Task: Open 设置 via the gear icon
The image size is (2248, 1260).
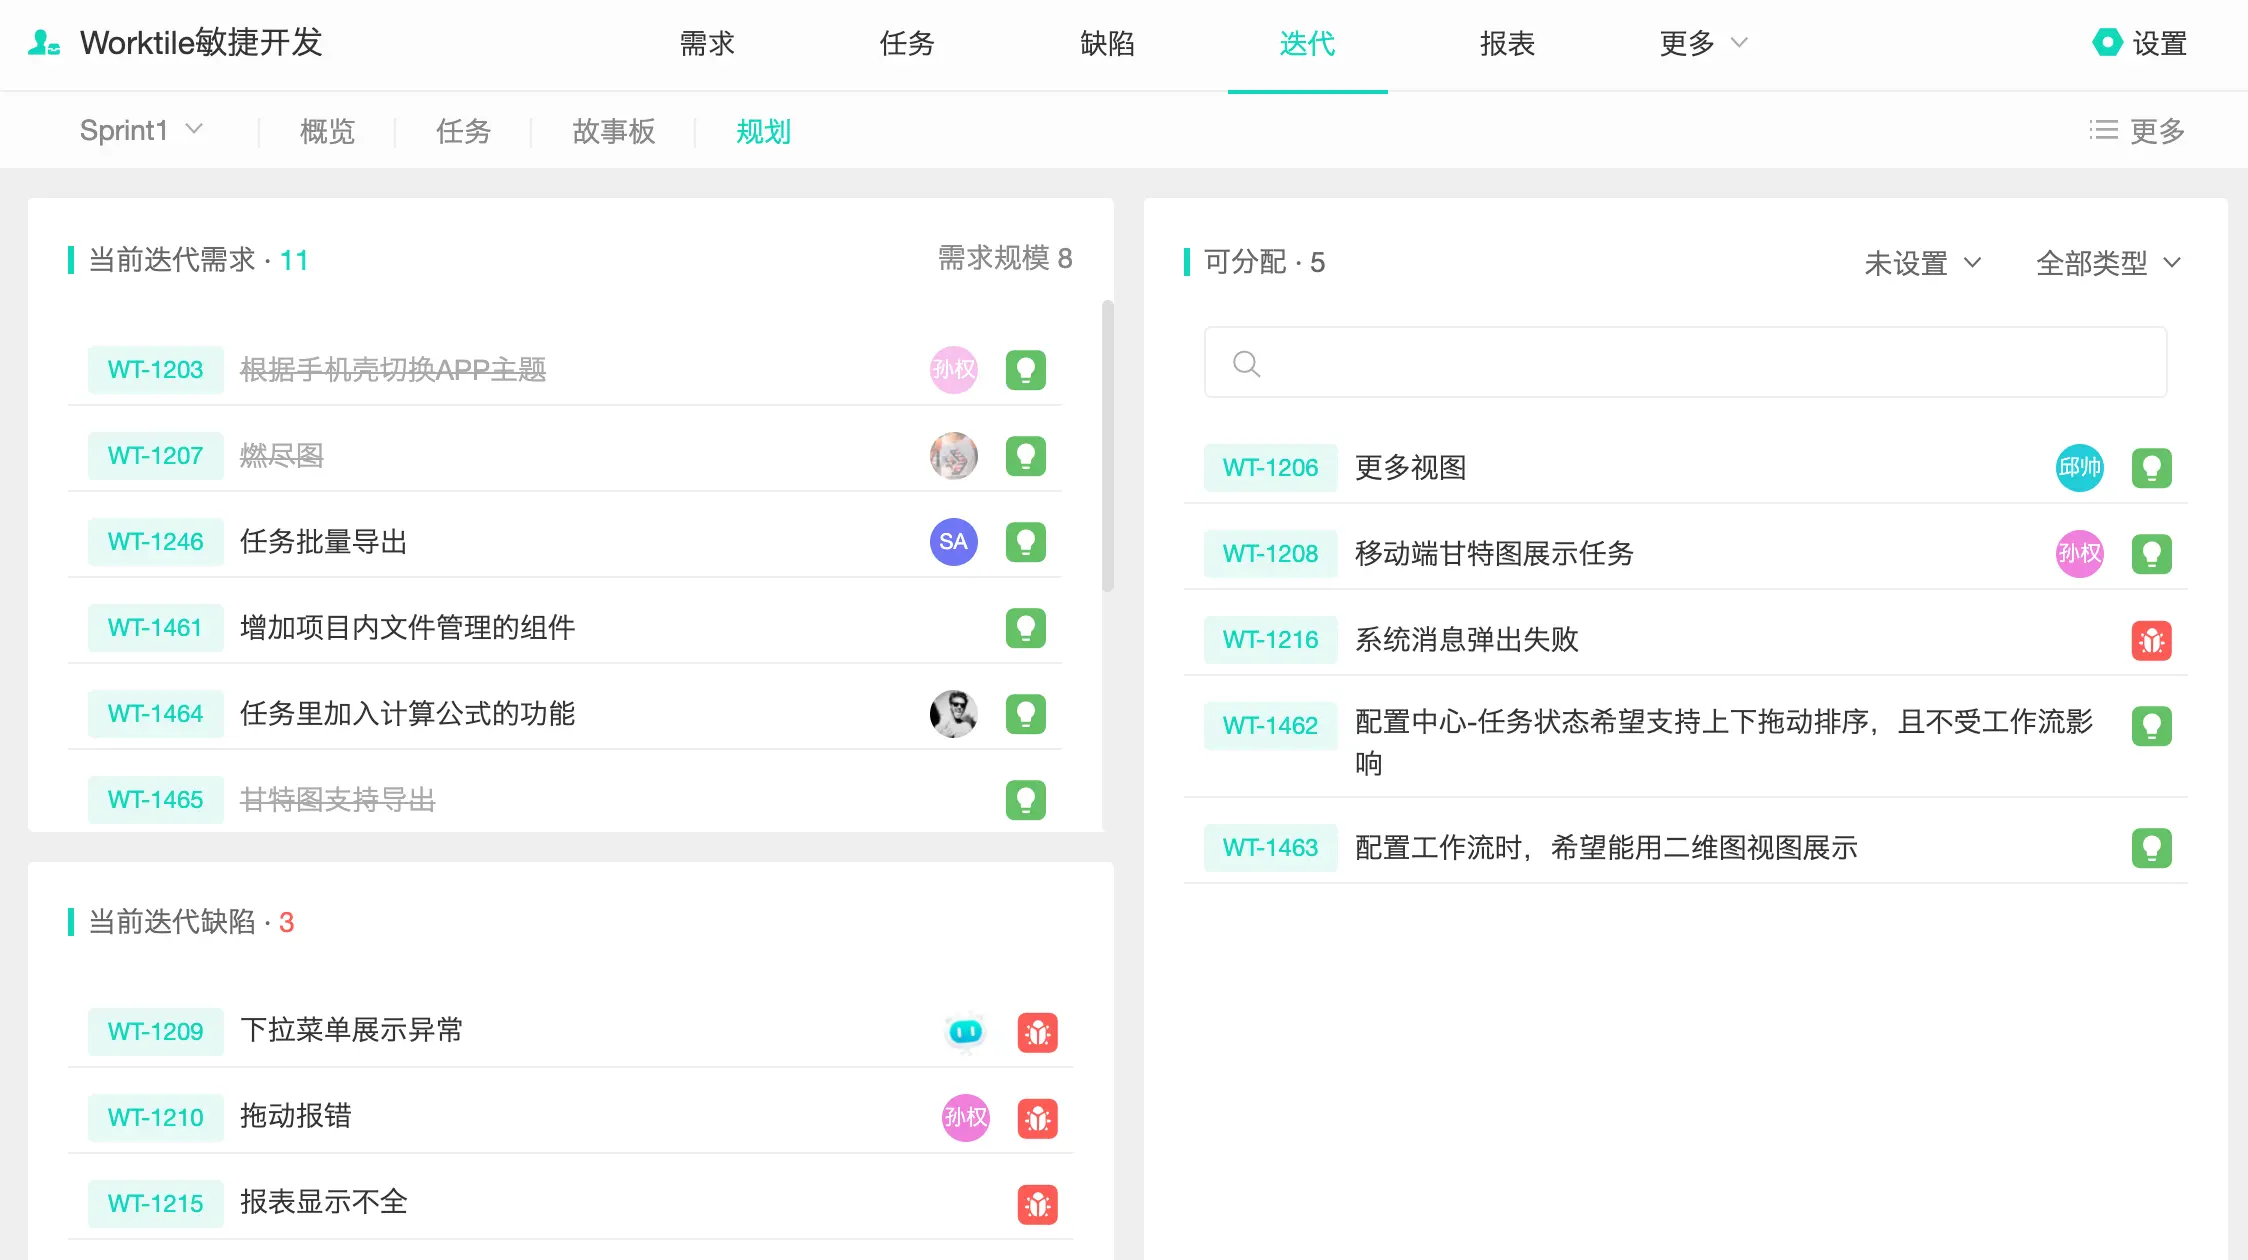Action: [x=2107, y=42]
